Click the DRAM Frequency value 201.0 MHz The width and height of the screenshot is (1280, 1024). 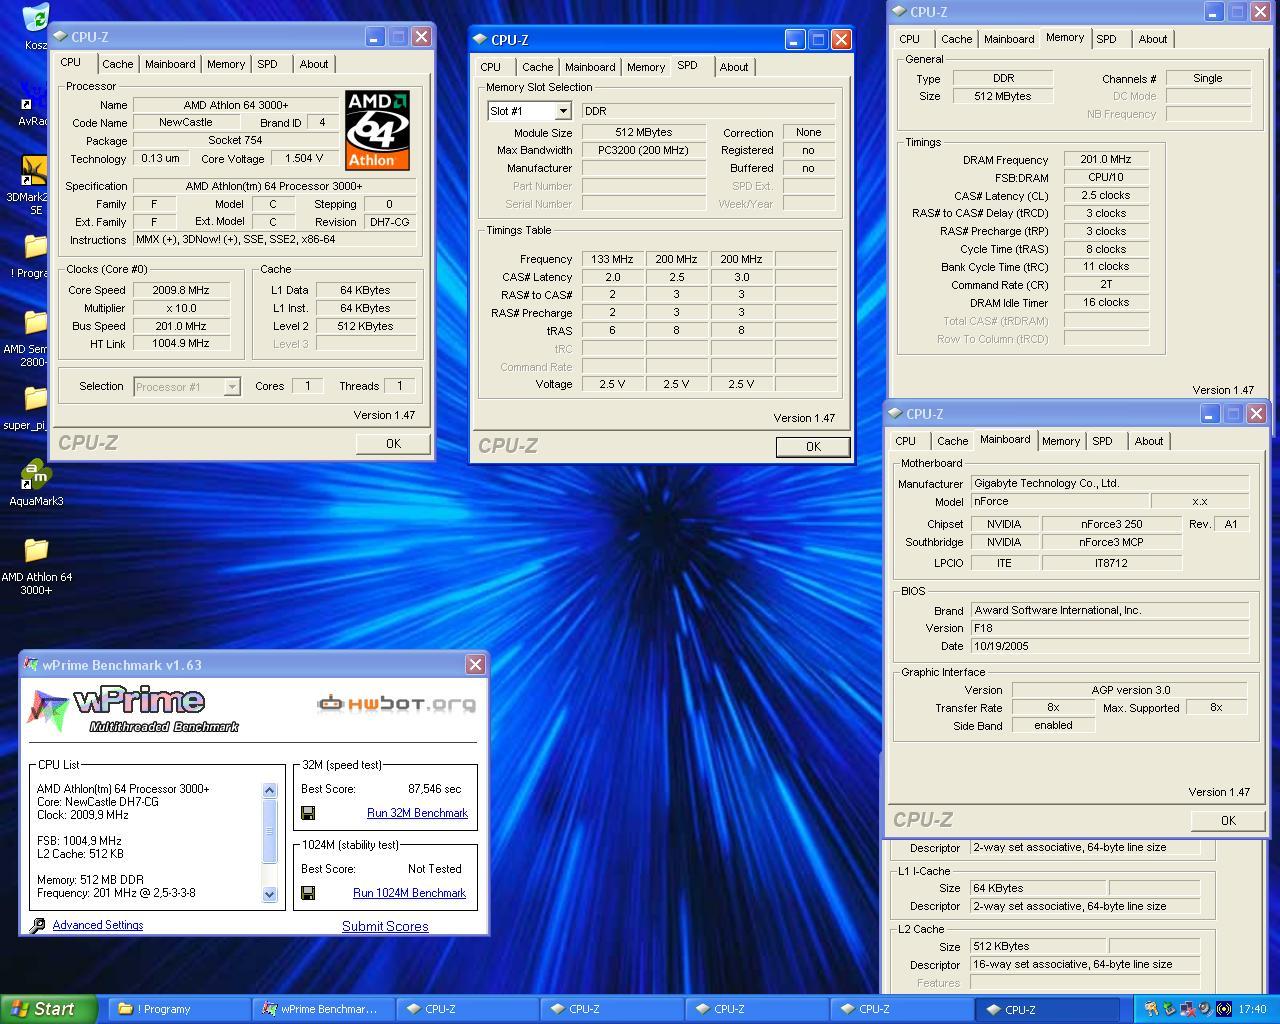pos(1106,159)
